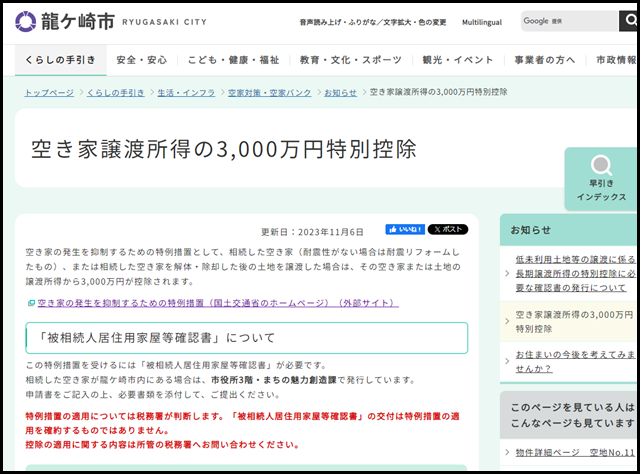This screenshot has height=474, width=640.
Task: Click the search magnifier button in header
Action: point(629,21)
